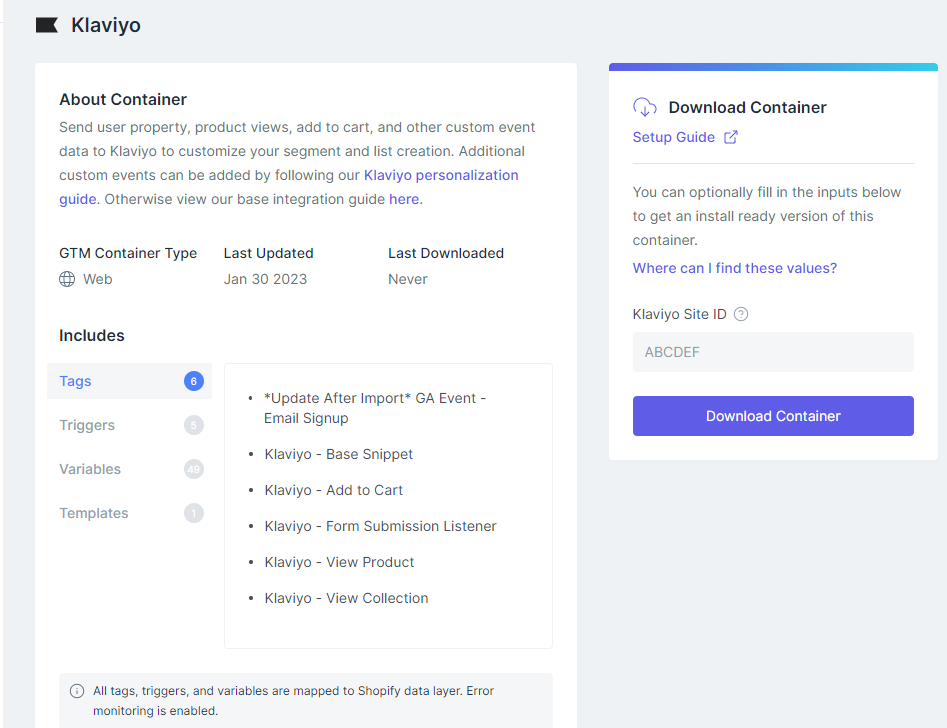Switch to the Triggers tab
Screen dimensions: 947x728
point(87,425)
